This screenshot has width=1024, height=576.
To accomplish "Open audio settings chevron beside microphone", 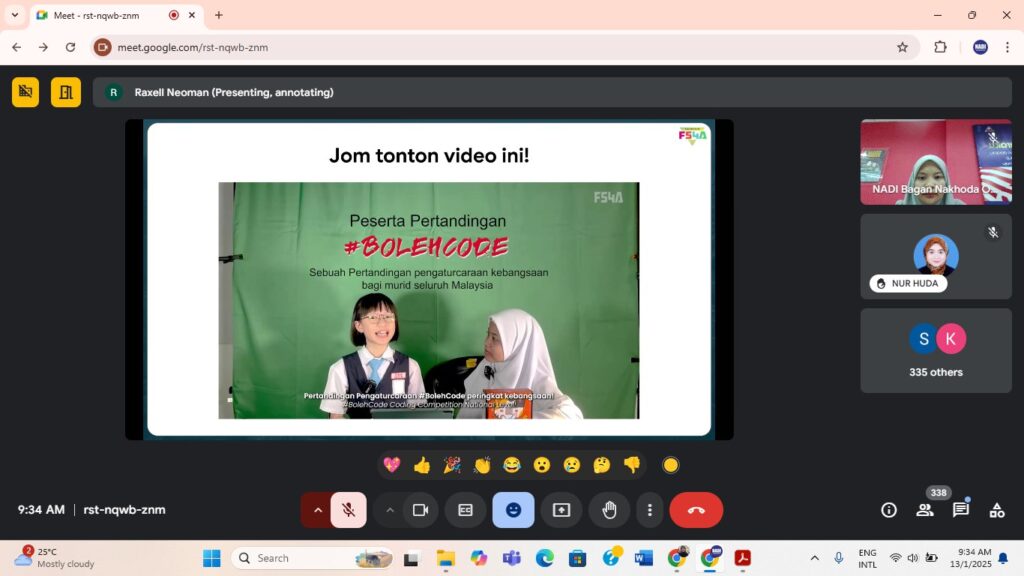I will coord(317,510).
